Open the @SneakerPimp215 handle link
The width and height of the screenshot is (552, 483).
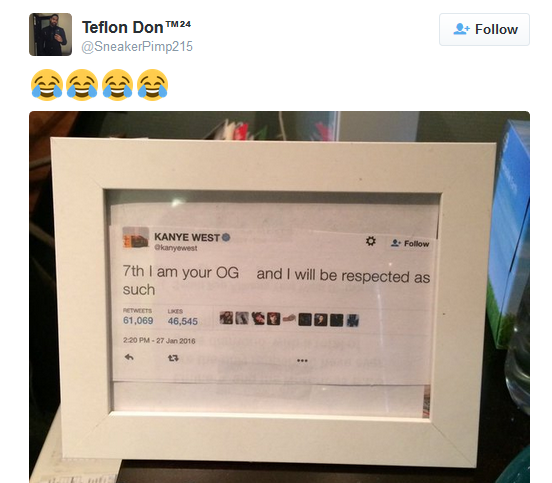pyautogui.click(x=137, y=46)
